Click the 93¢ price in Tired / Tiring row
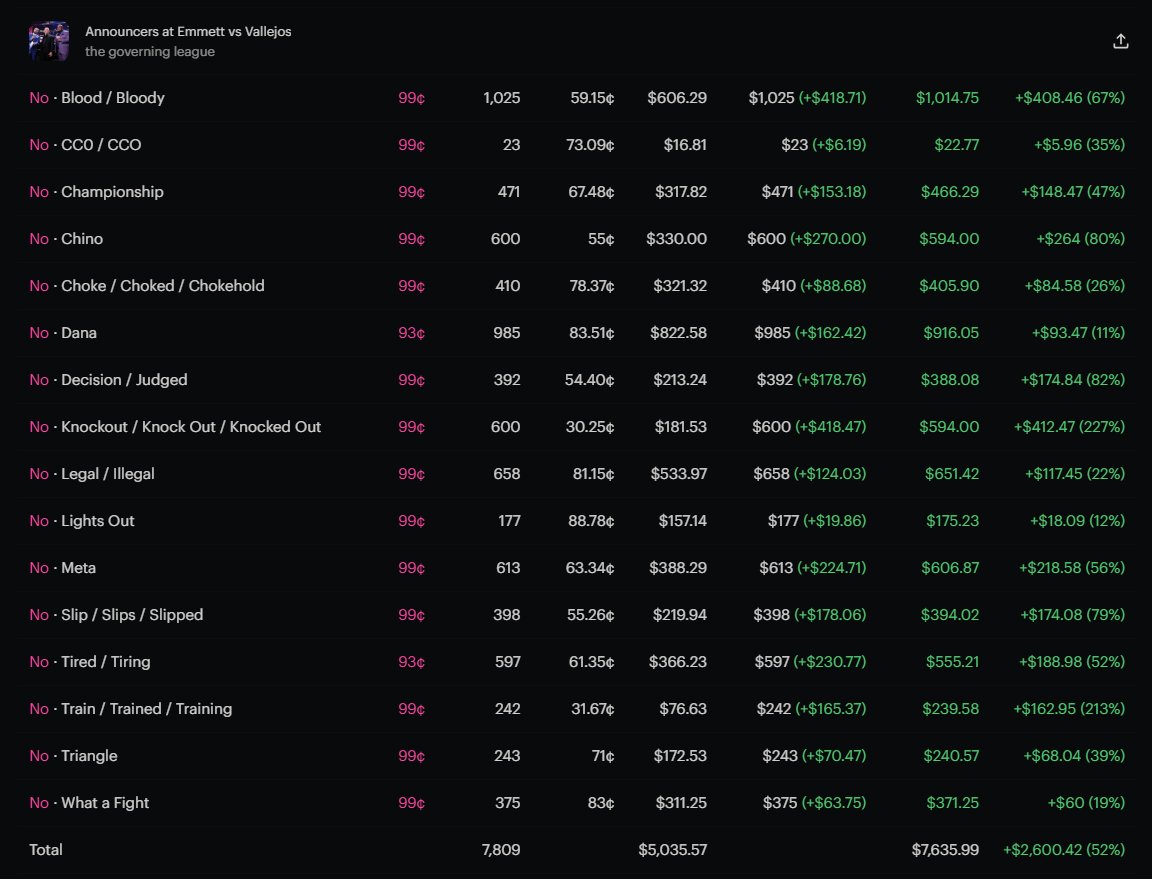1152x879 pixels. point(411,662)
